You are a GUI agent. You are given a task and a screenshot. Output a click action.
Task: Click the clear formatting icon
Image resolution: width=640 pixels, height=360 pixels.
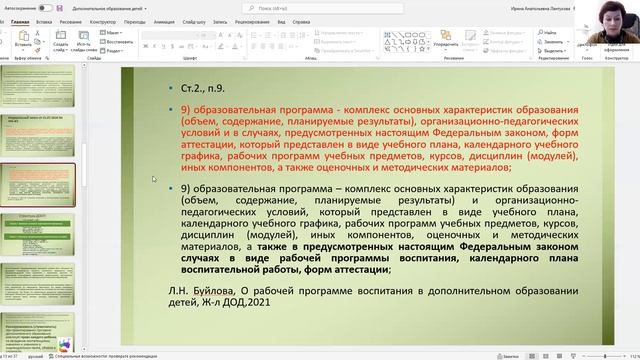click(x=240, y=36)
